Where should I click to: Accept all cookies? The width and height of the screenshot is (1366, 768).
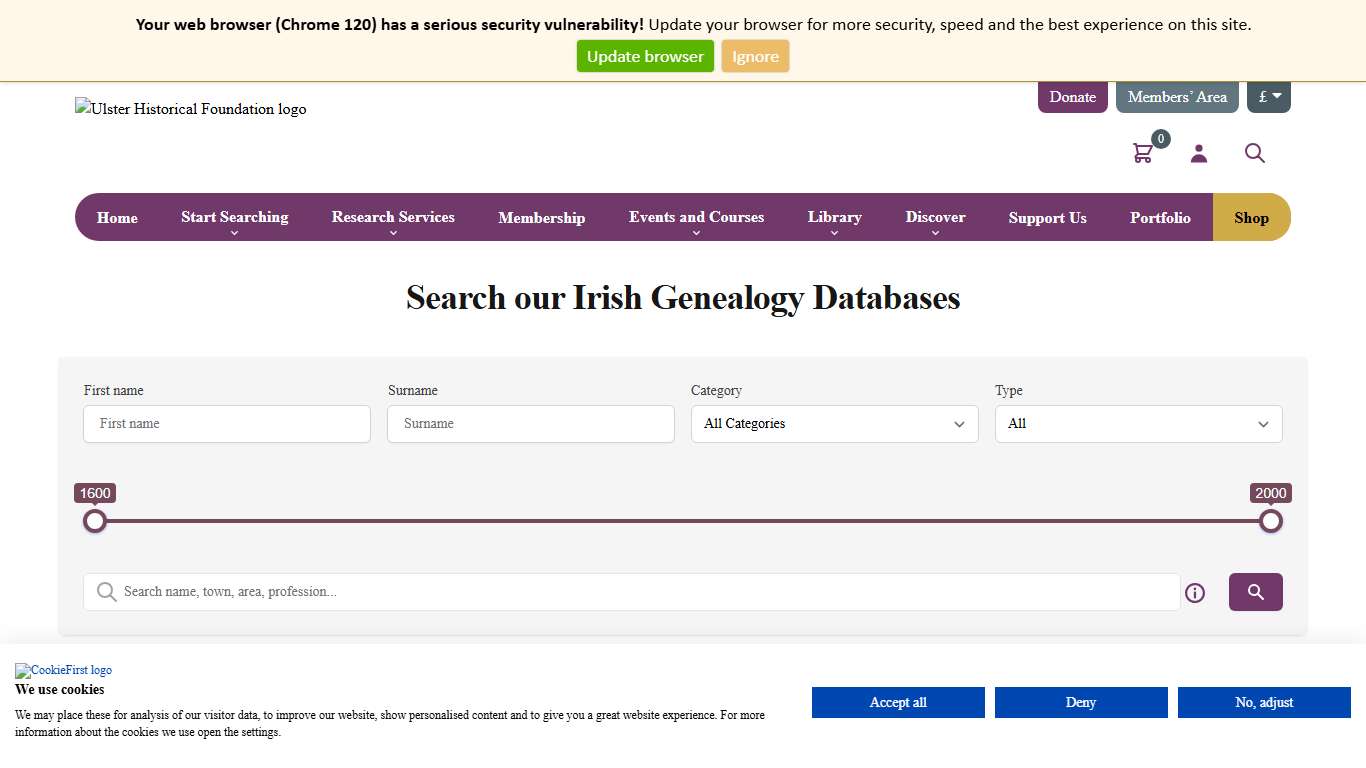[x=897, y=702]
